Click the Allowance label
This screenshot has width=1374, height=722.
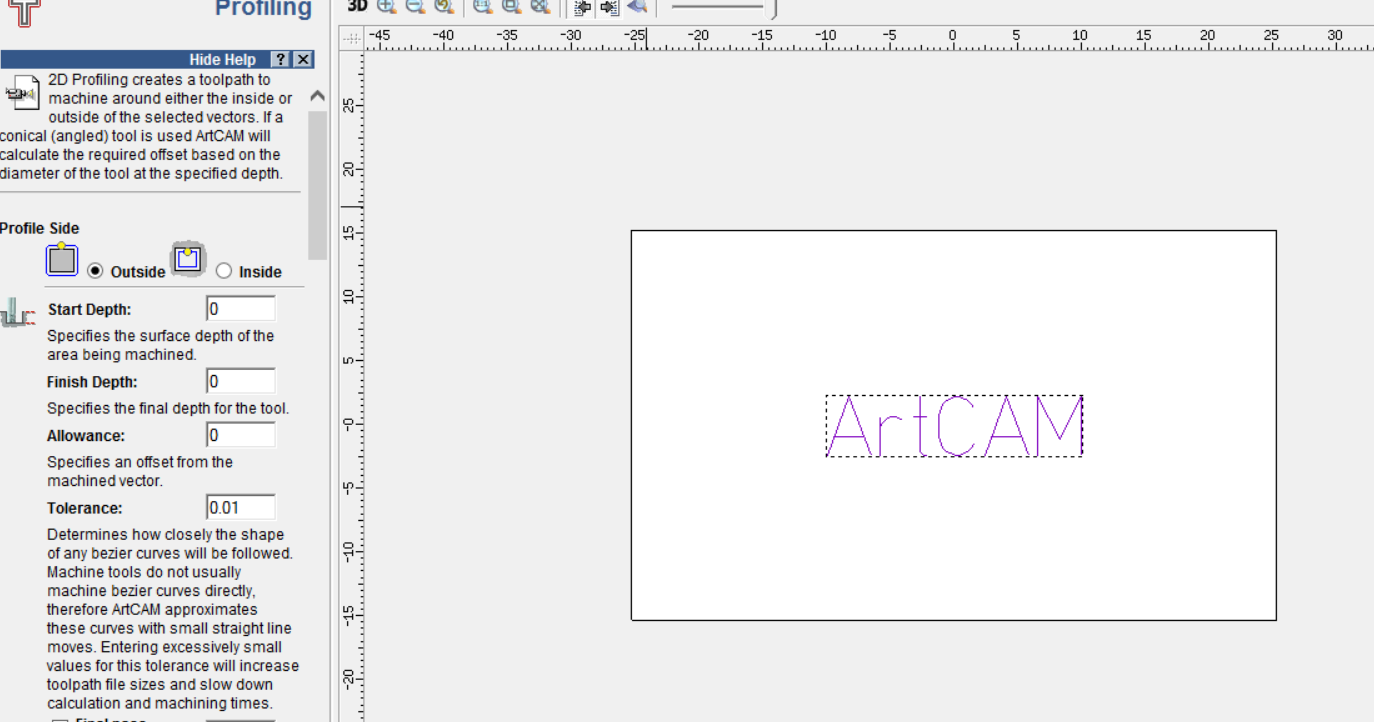(x=86, y=436)
